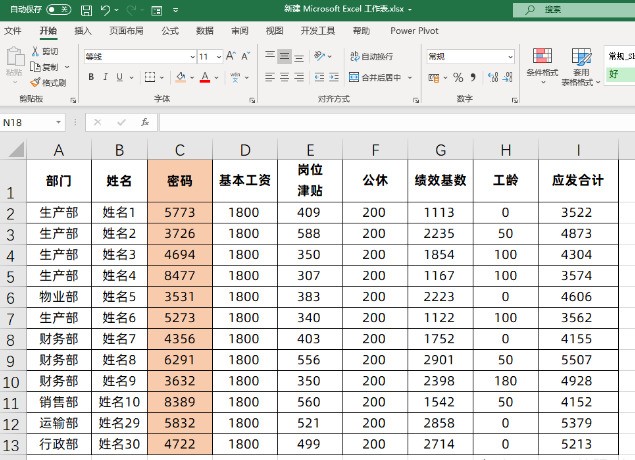635x460 pixels.
Task: Toggle Bottom Align button
Action: coord(299,56)
